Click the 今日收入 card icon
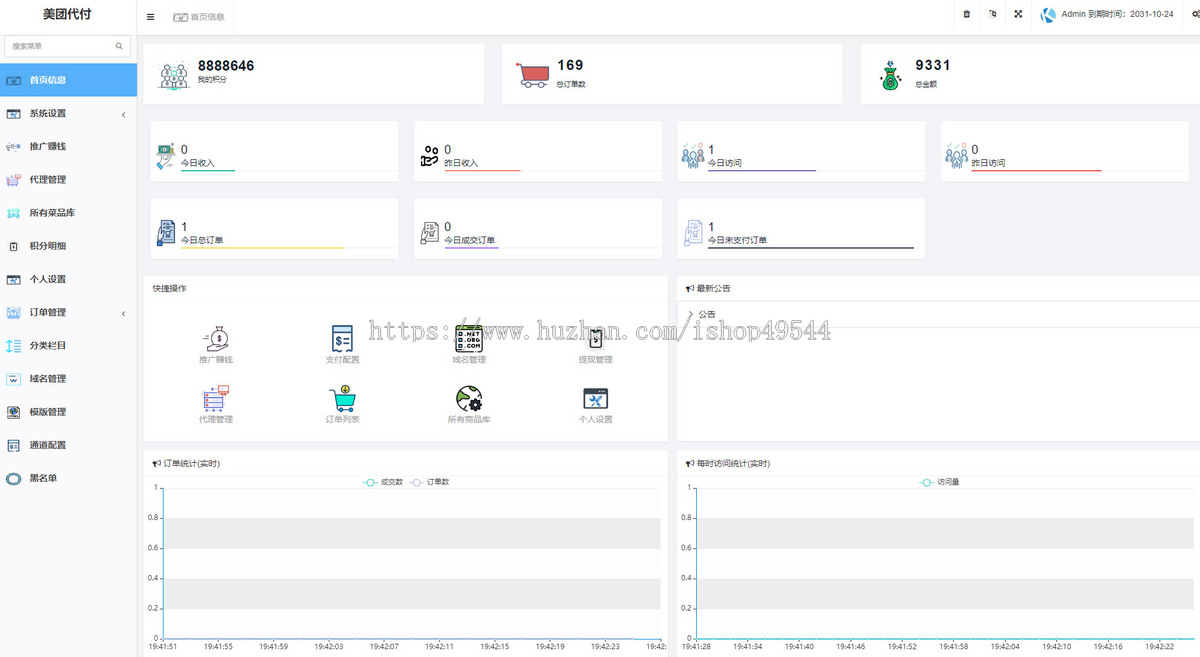 click(166, 155)
